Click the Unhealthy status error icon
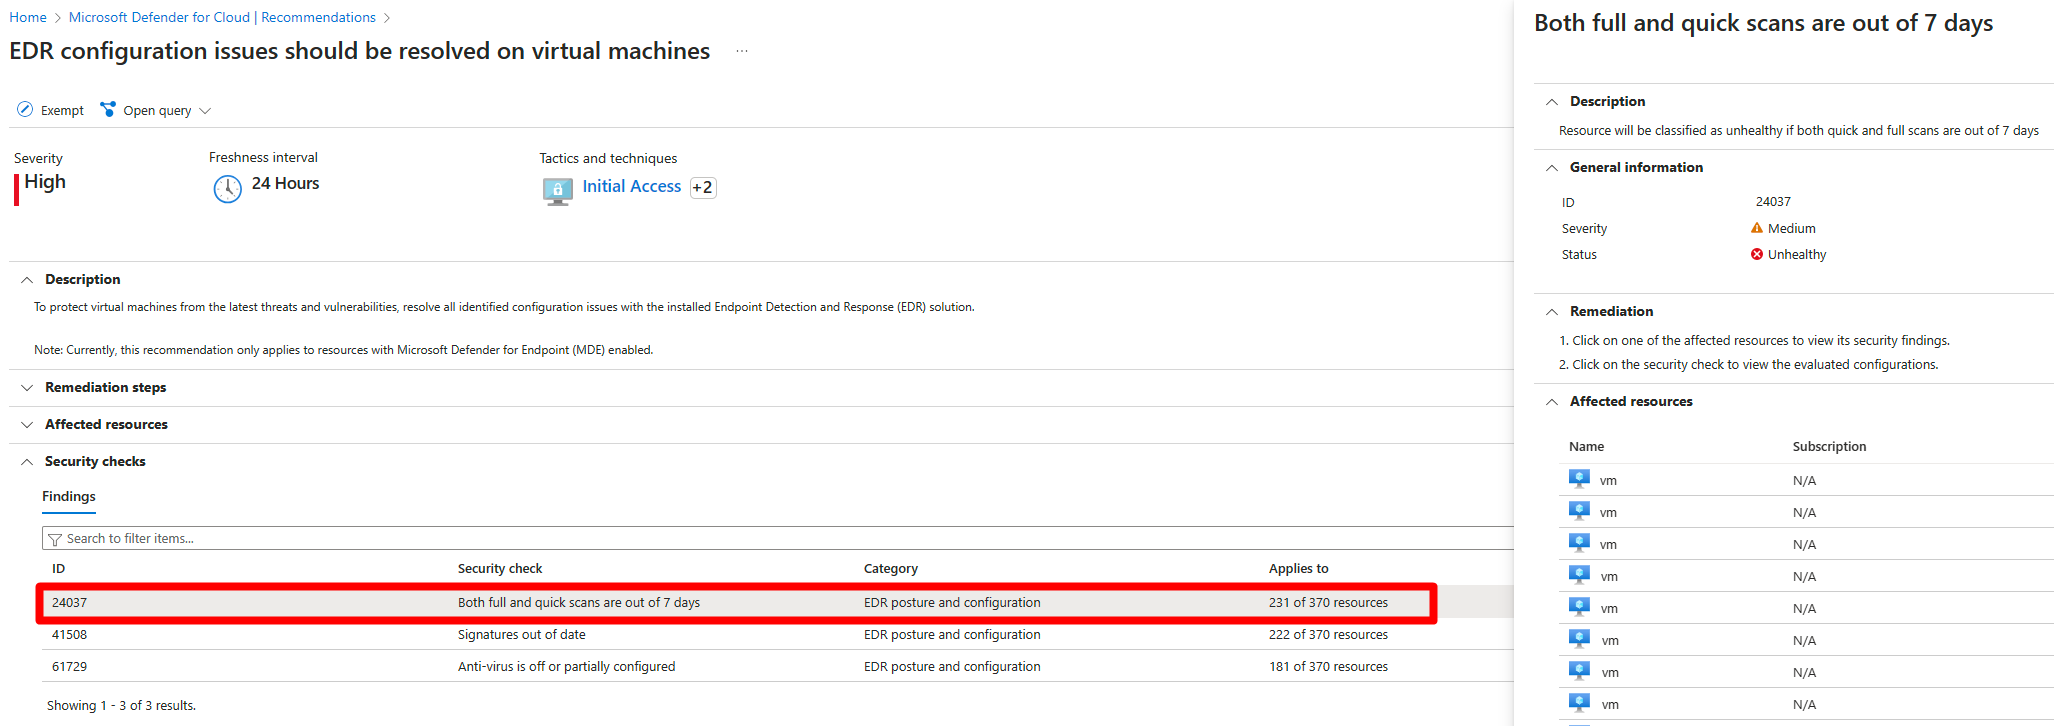Image resolution: width=2054 pixels, height=726 pixels. 1757,254
